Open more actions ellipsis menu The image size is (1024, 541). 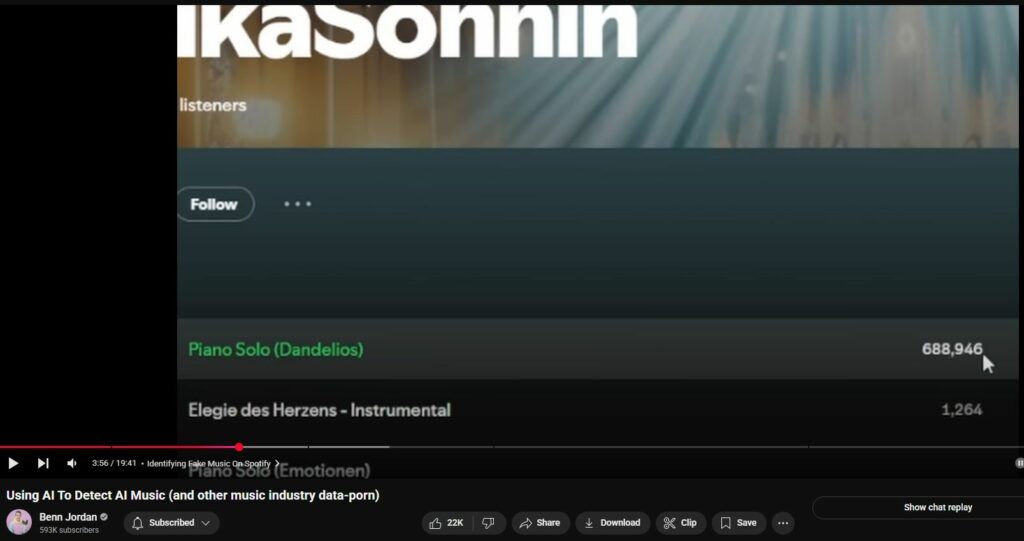[x=783, y=523]
